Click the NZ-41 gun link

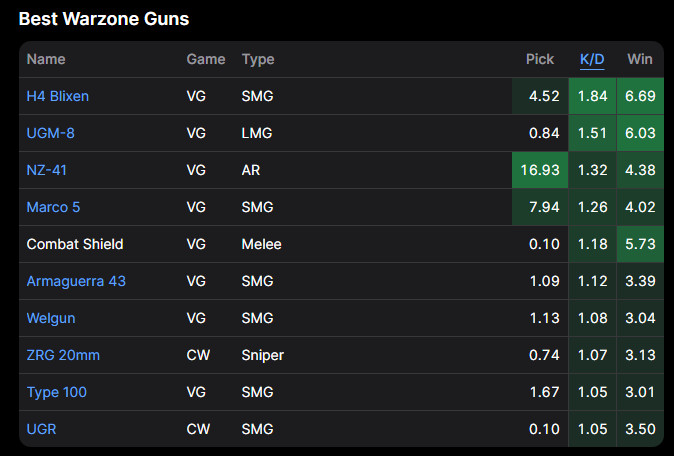pyautogui.click(x=47, y=170)
